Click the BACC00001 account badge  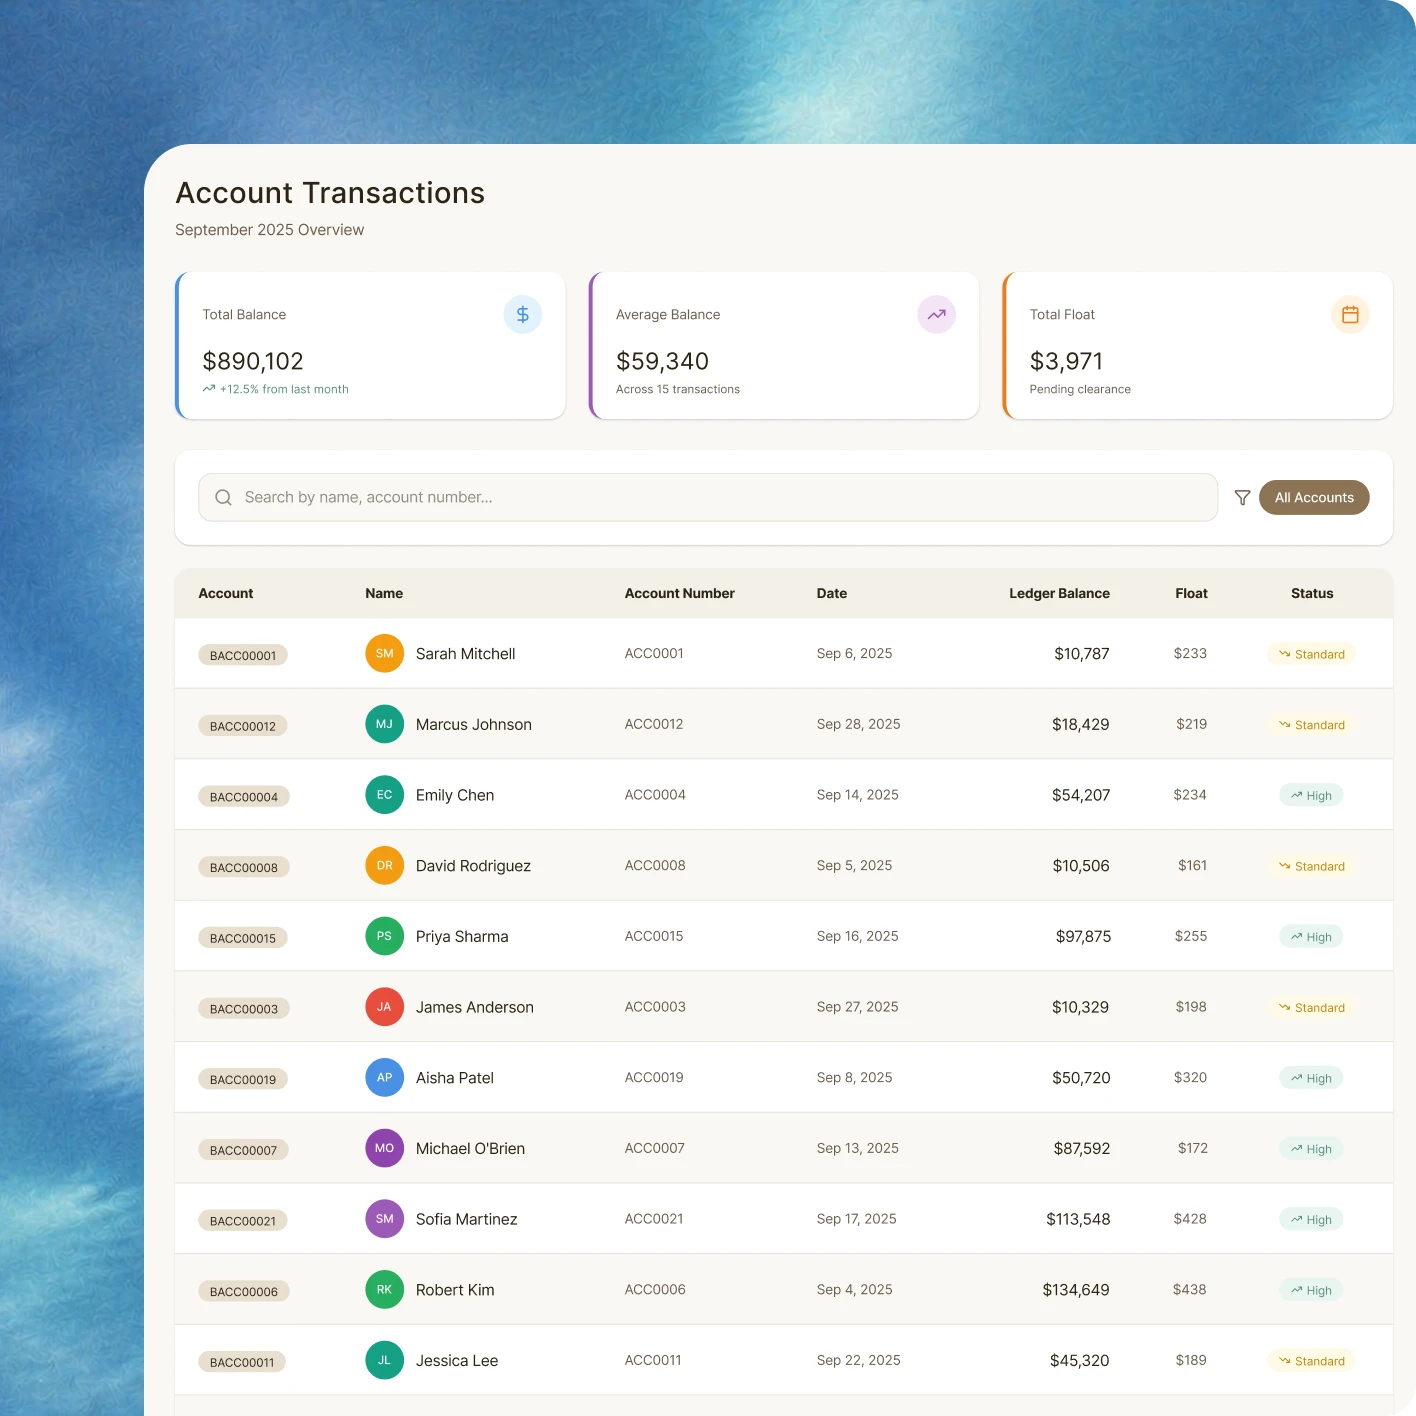[x=243, y=655]
